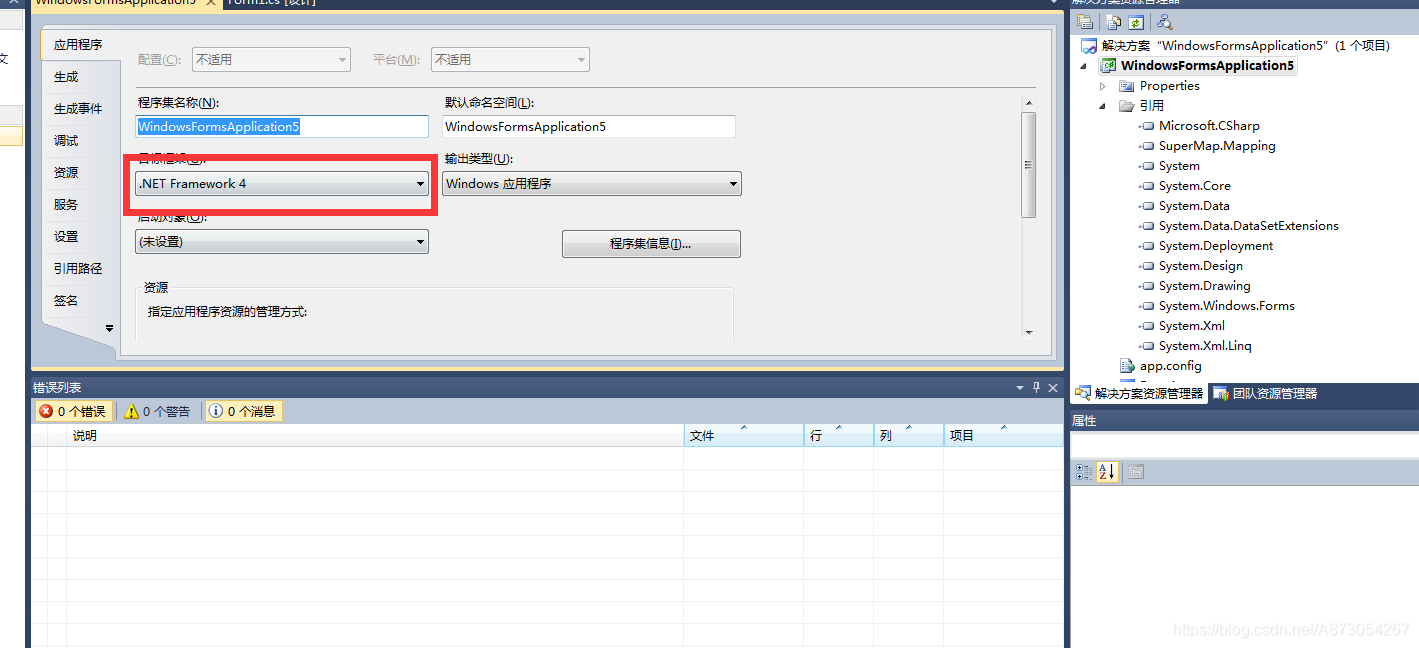
Task: Open the (未设置) startup object dropdown
Action: pos(420,241)
